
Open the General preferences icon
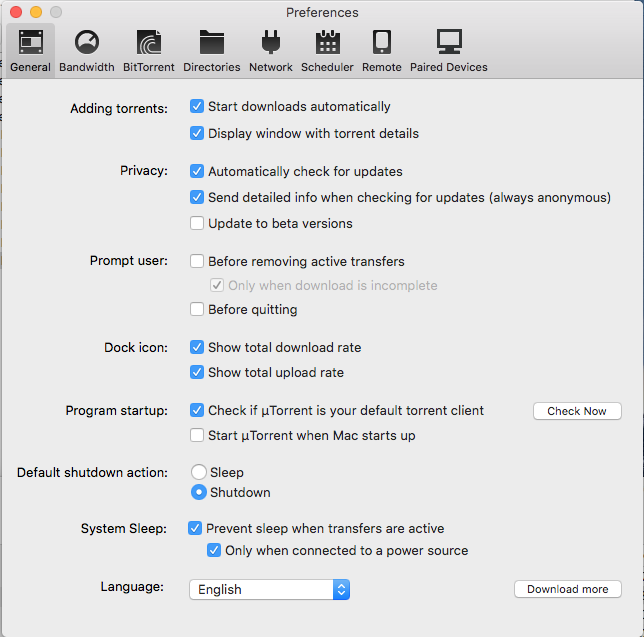31,42
